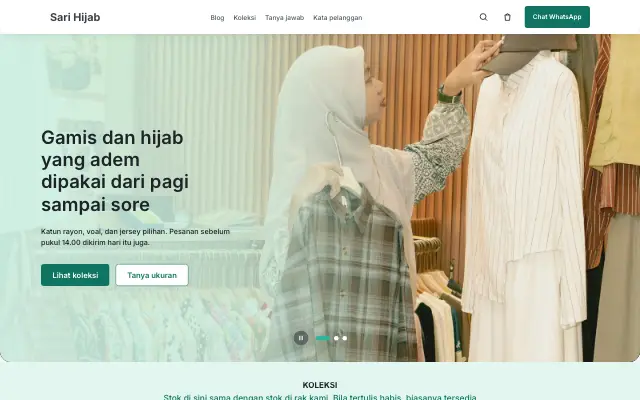Go to the third slide dot
This screenshot has height=400, width=640.
344,338
